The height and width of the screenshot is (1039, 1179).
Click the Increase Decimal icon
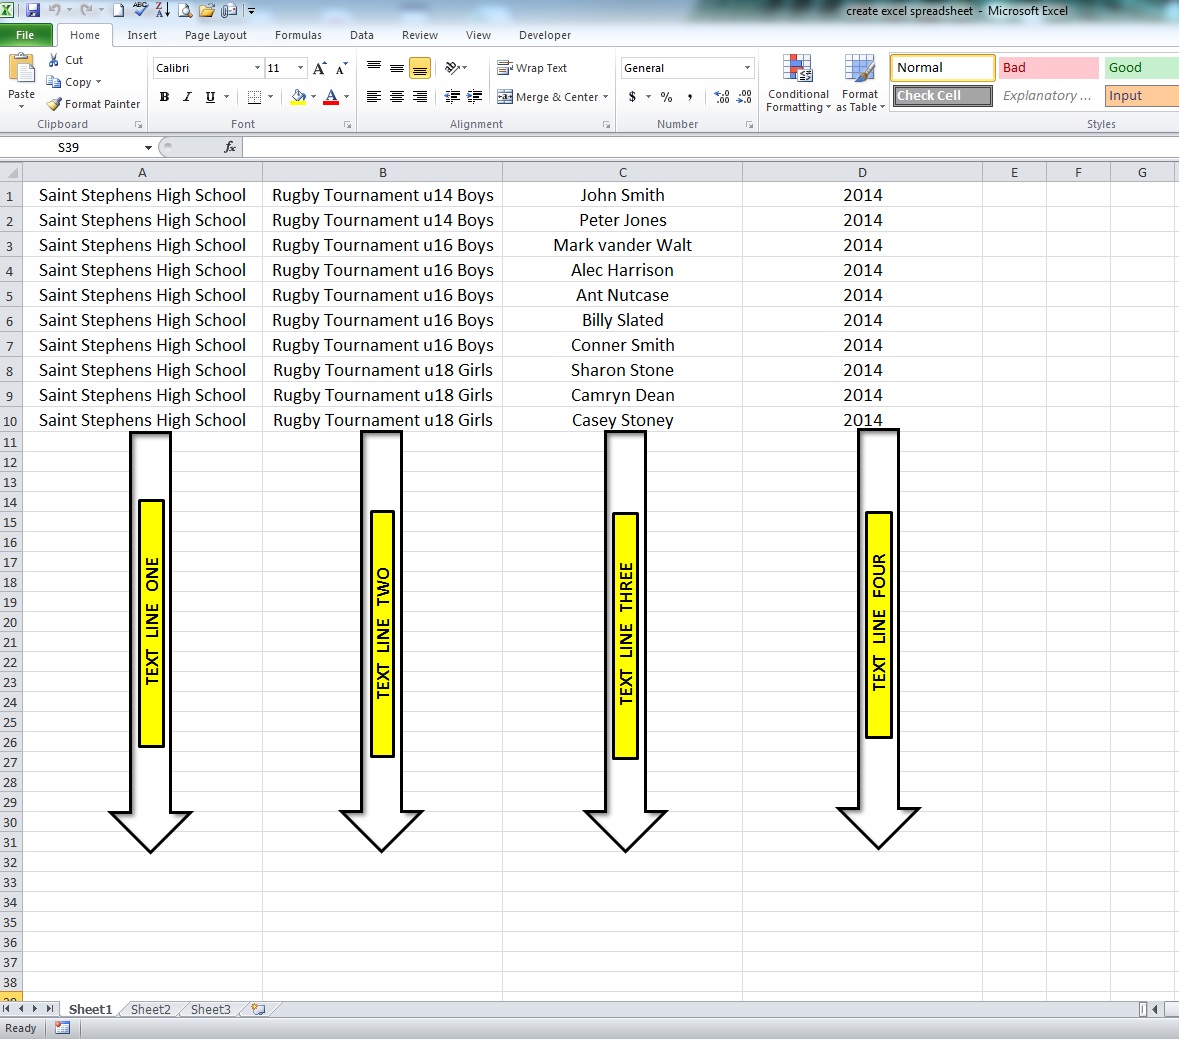pyautogui.click(x=722, y=98)
